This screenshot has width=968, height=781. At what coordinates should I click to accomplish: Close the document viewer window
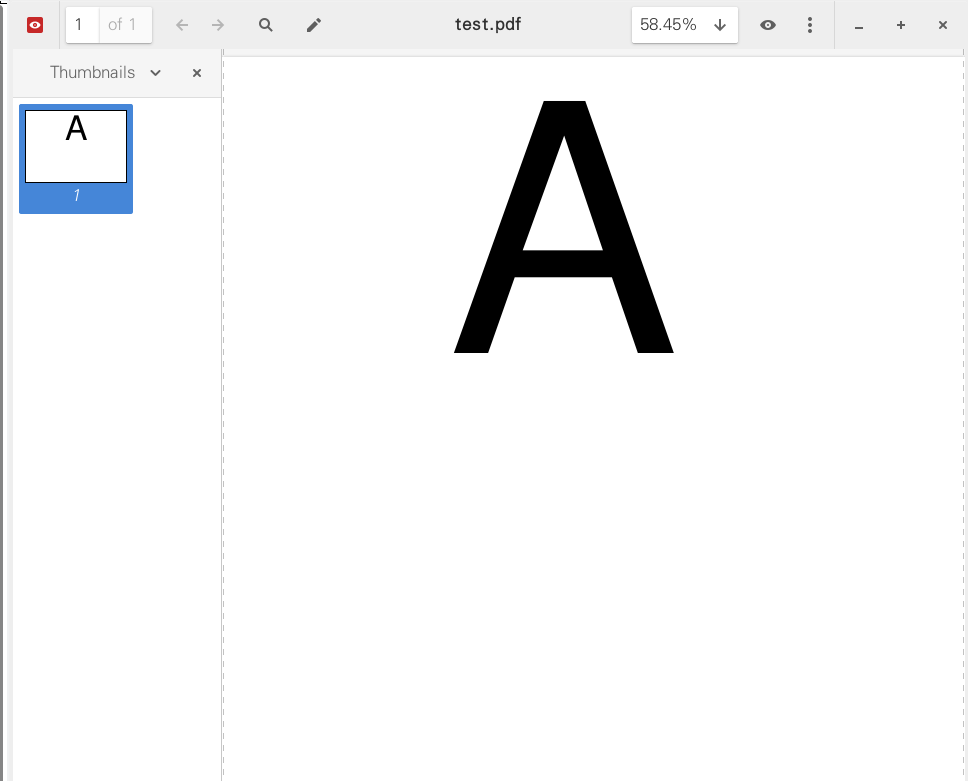[x=943, y=25]
